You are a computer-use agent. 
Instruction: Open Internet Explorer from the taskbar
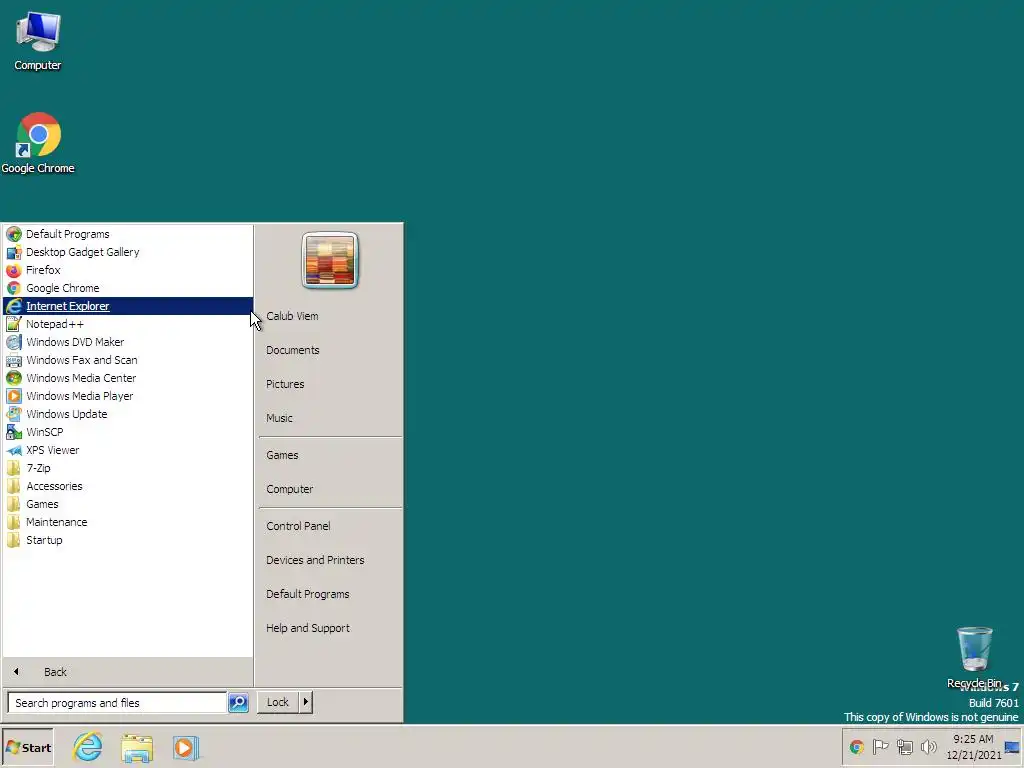pyautogui.click(x=88, y=747)
